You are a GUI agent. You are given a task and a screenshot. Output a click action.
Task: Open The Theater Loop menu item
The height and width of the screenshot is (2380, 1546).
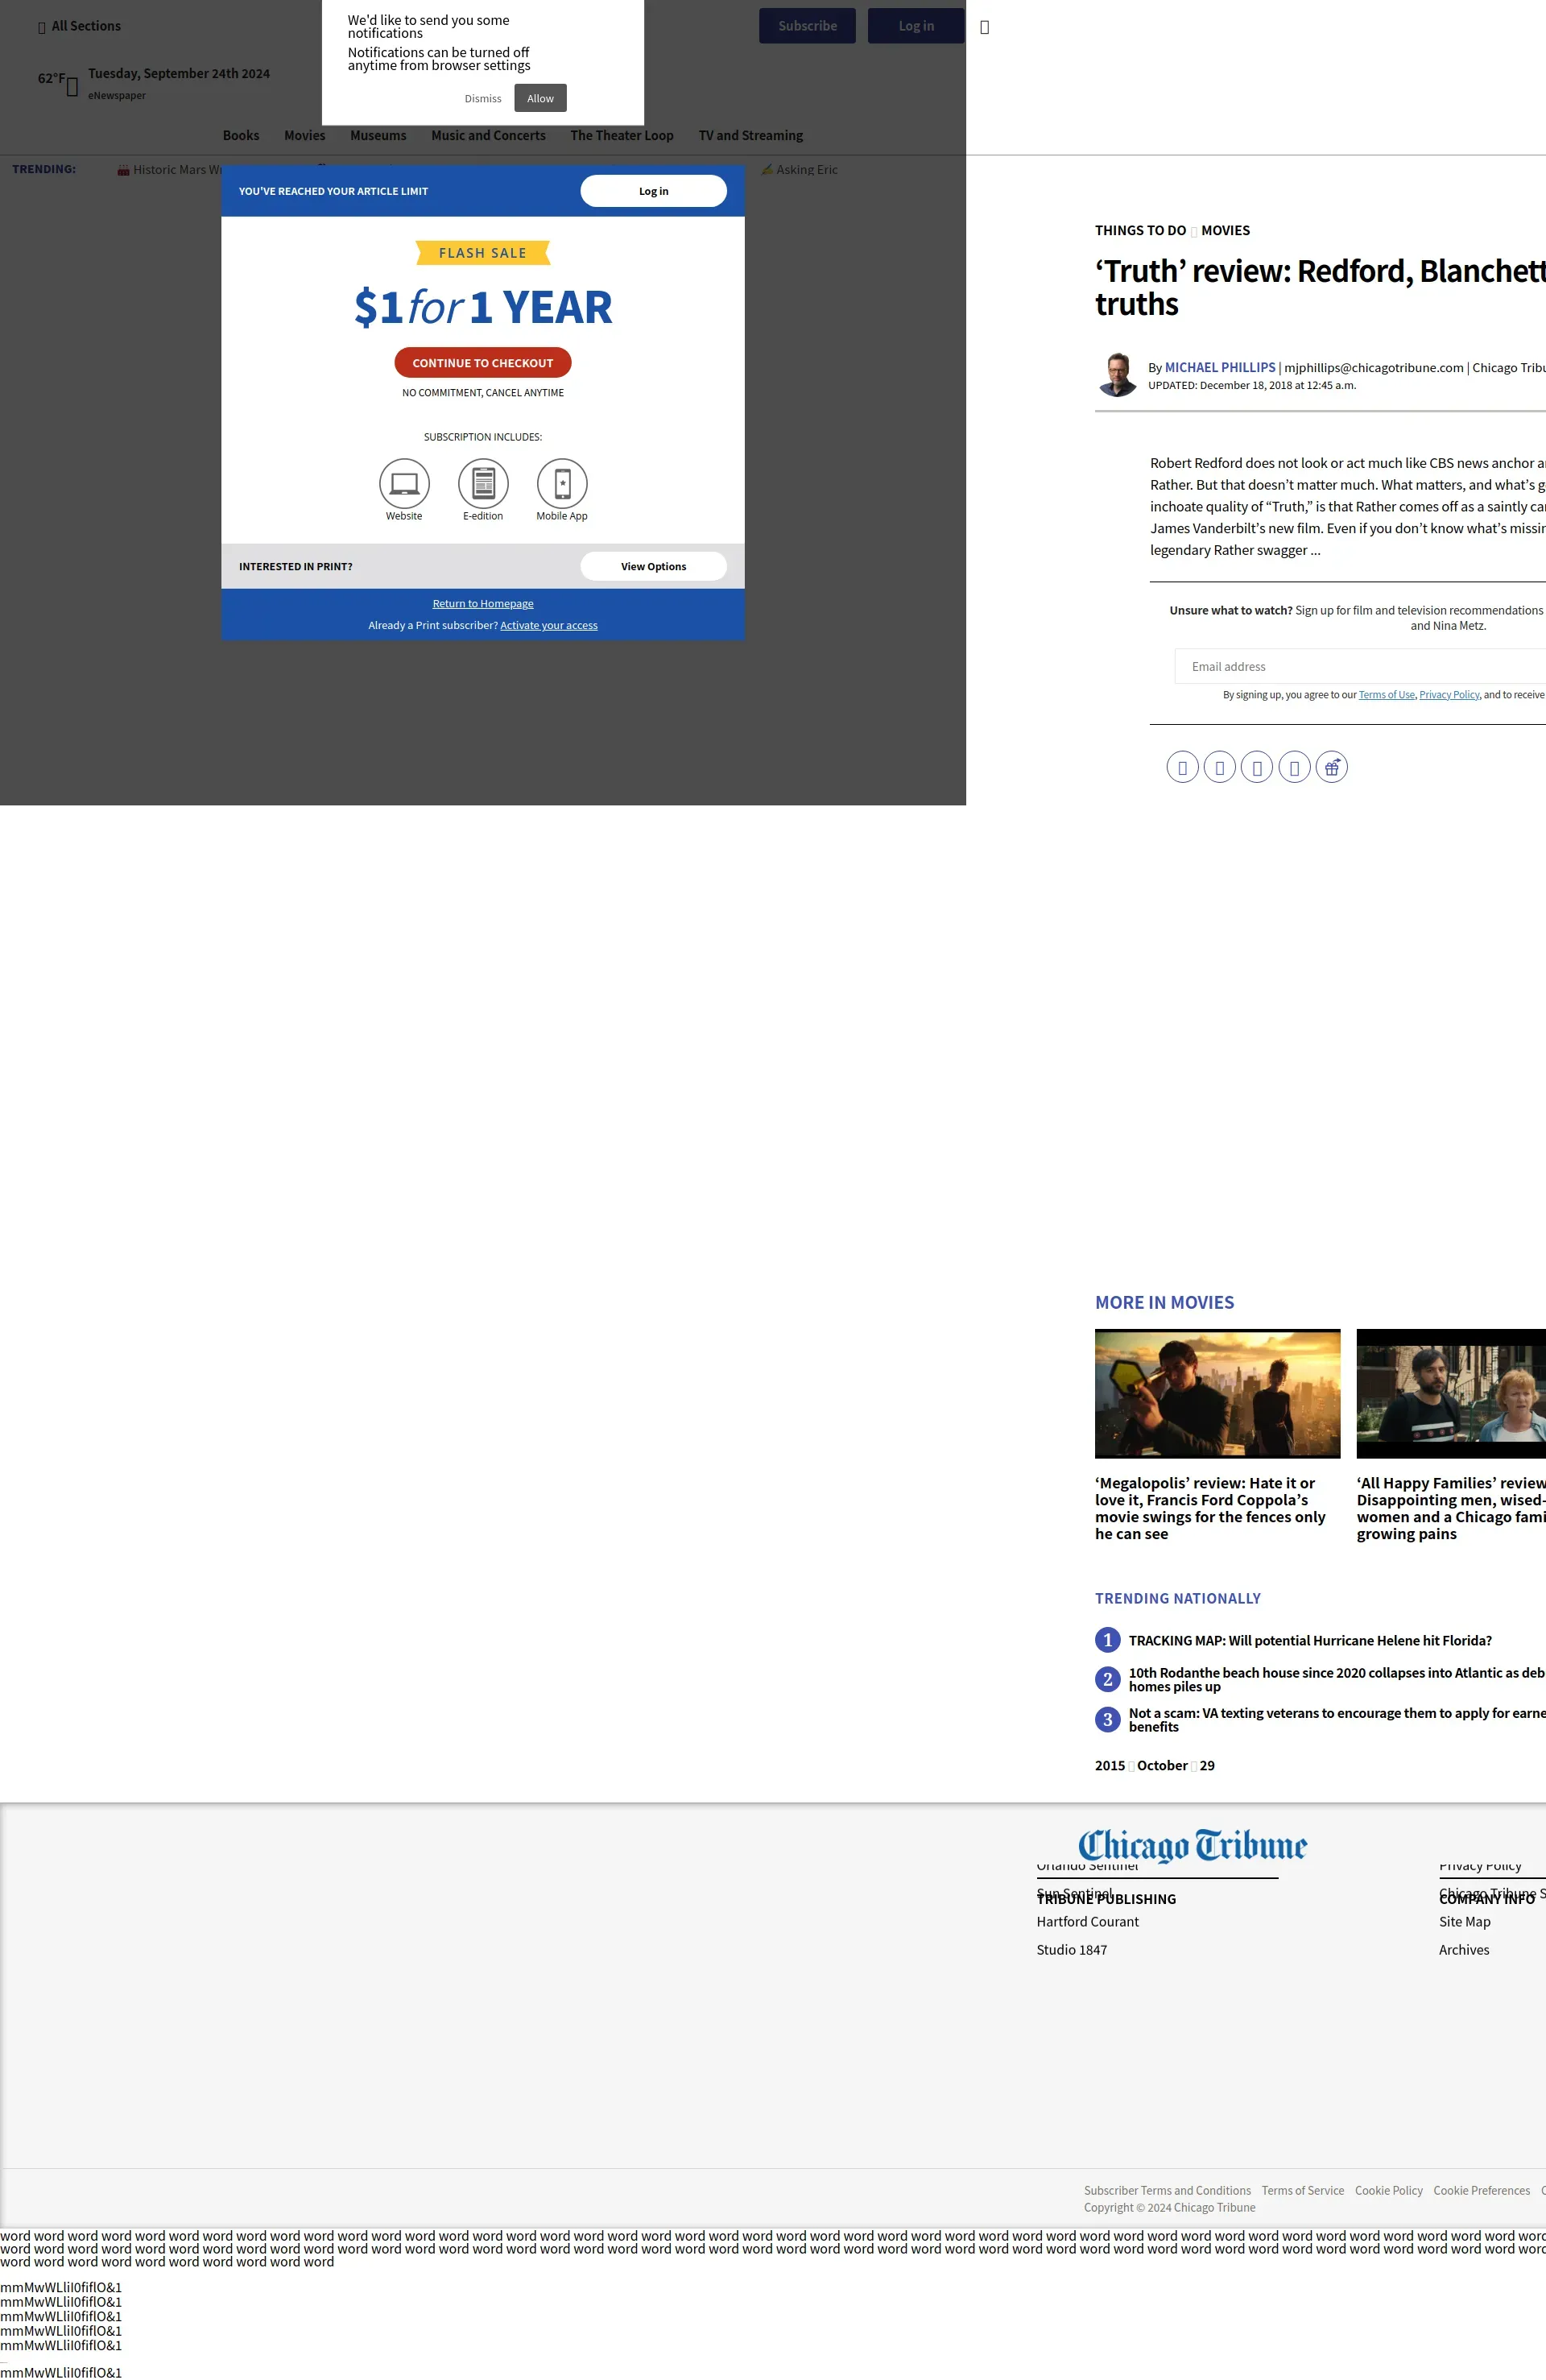pos(621,135)
